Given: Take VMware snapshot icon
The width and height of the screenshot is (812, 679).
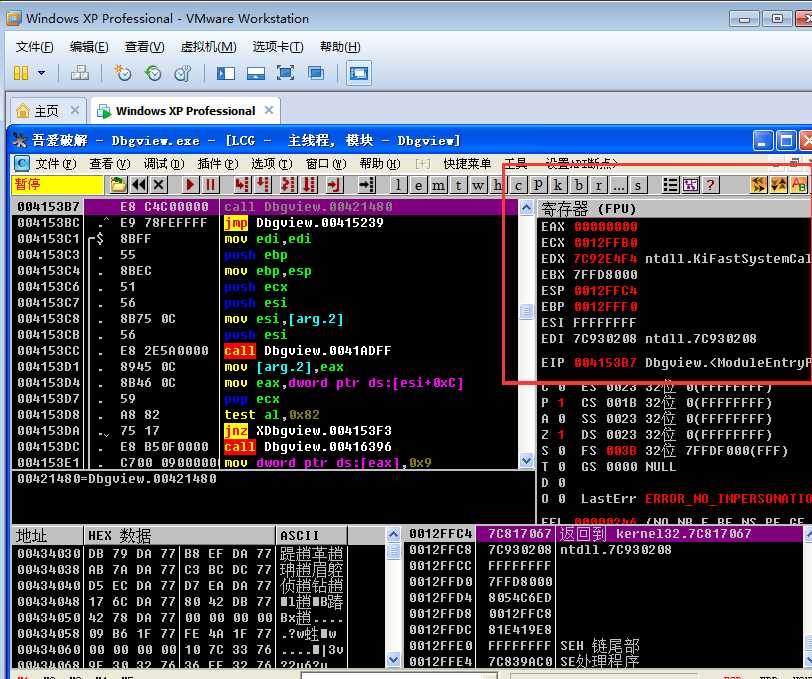Looking at the screenshot, I should 123,73.
